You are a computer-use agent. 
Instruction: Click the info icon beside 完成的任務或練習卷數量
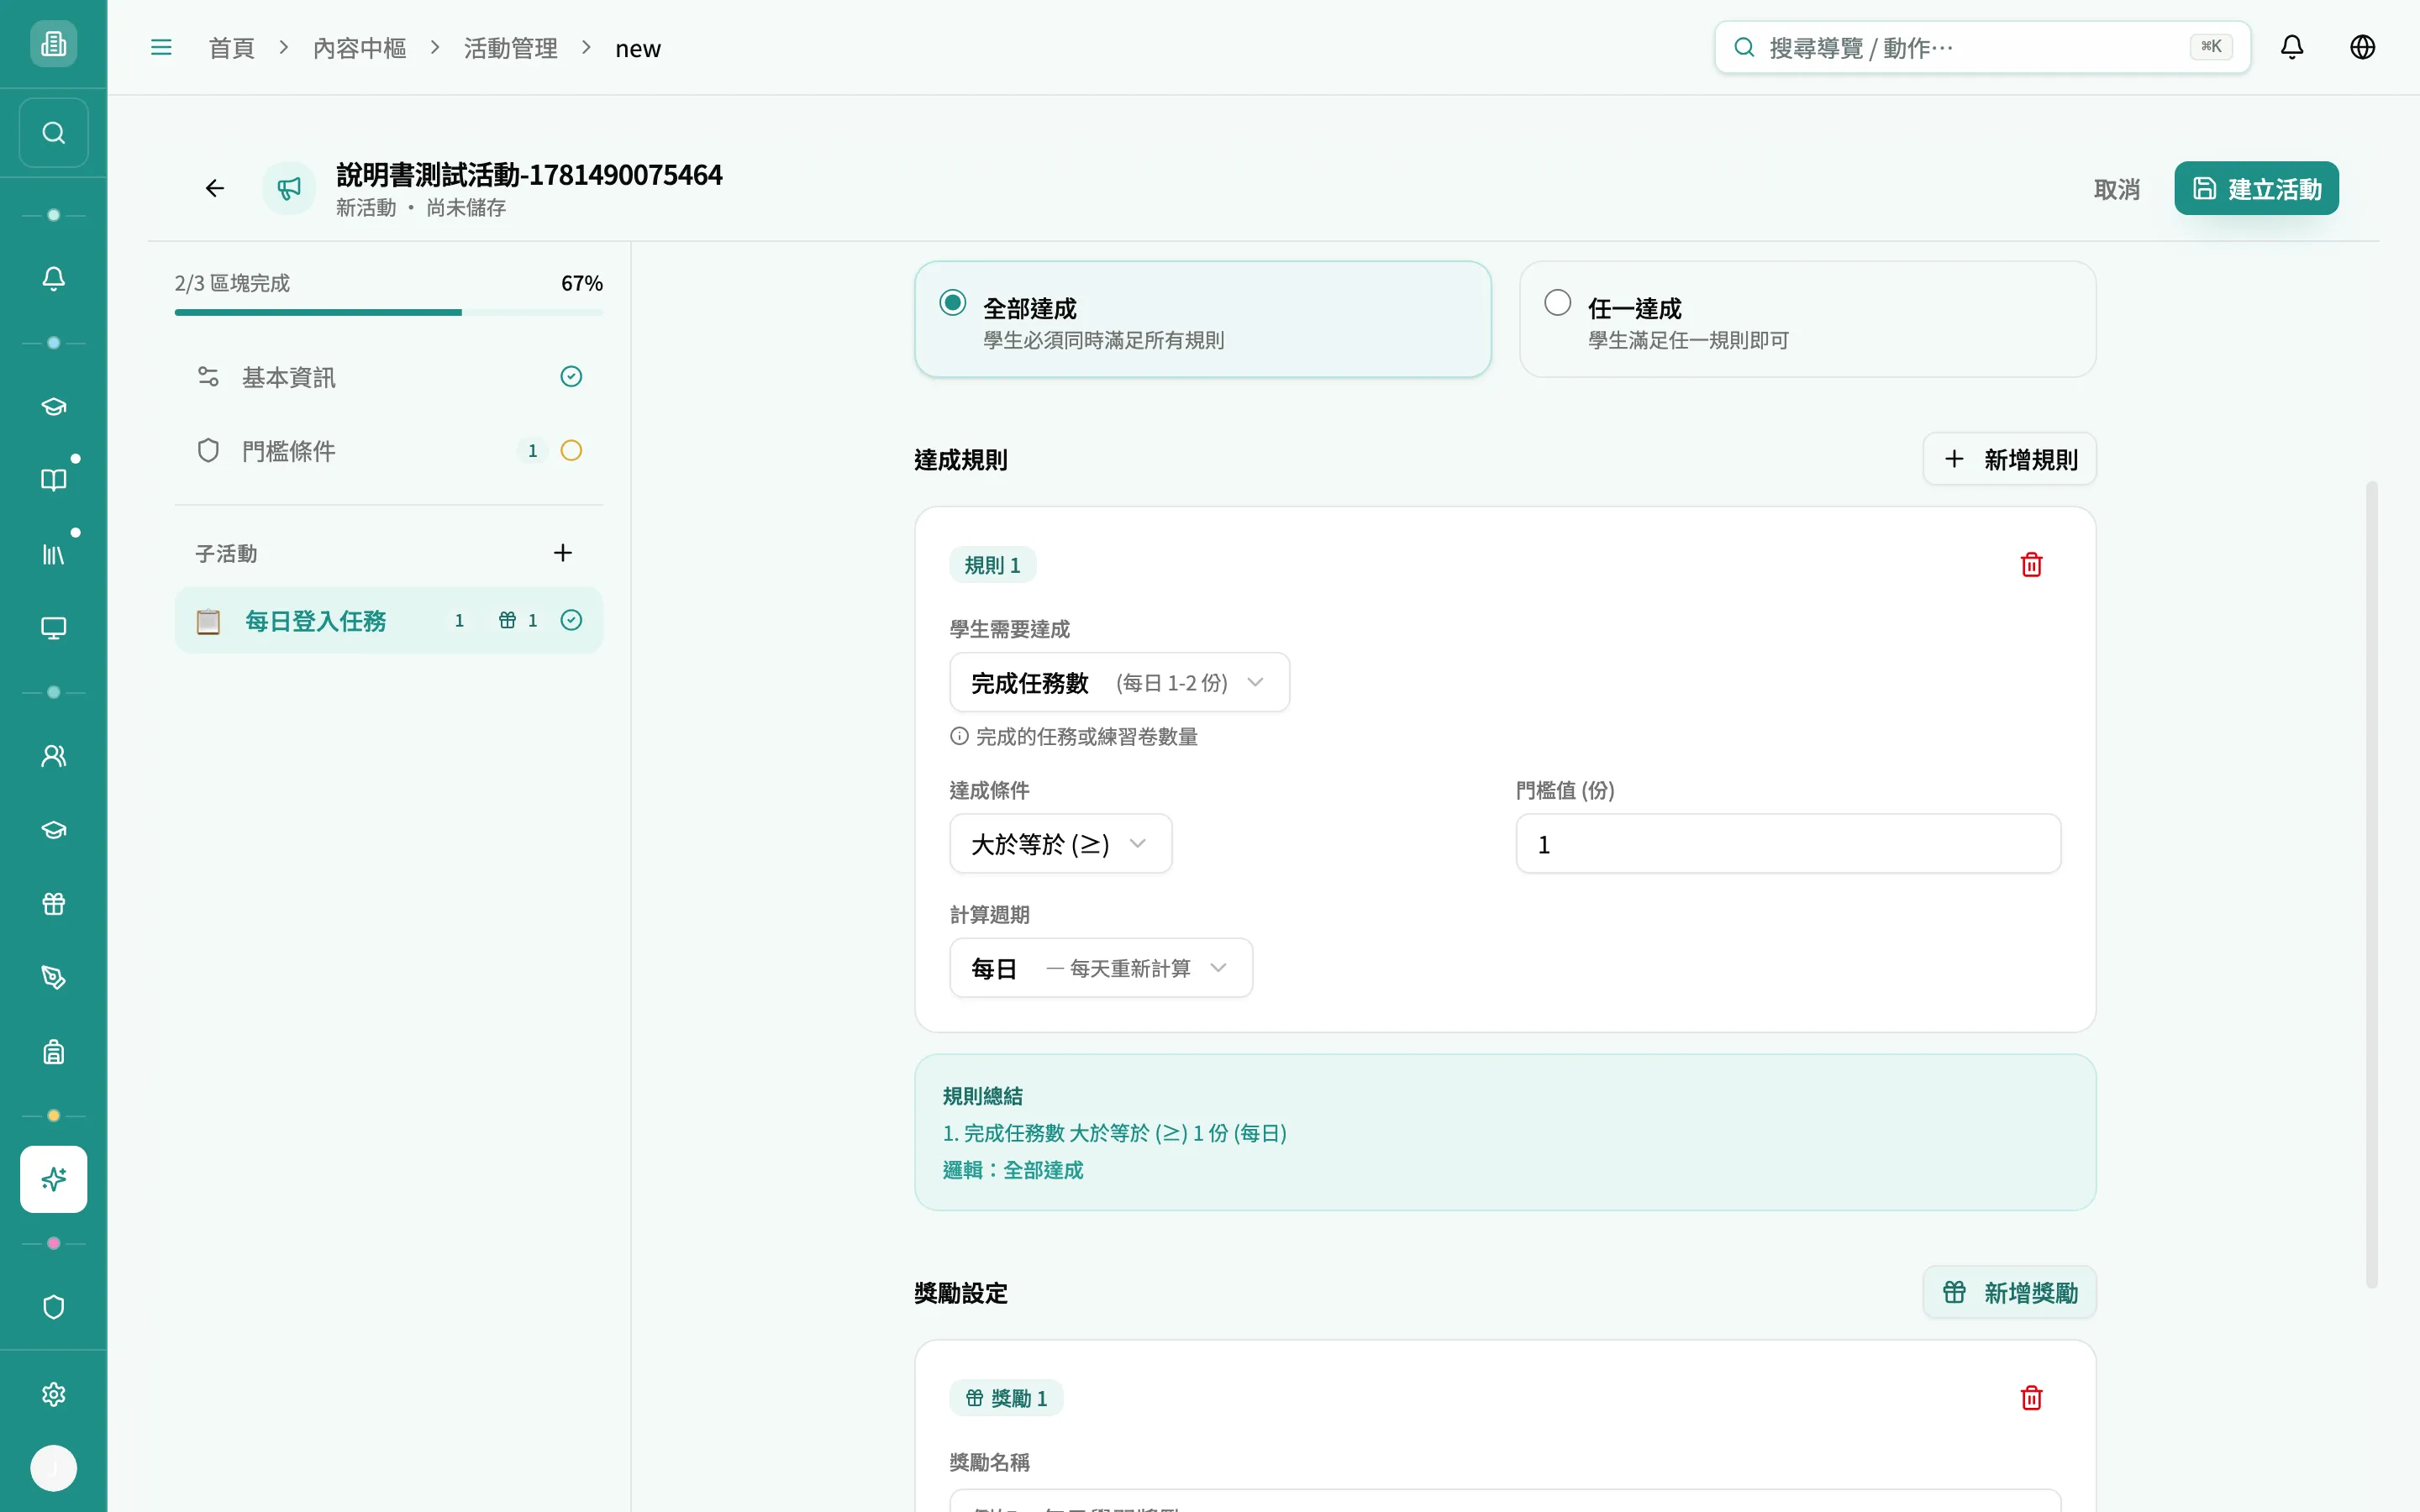pyautogui.click(x=959, y=737)
